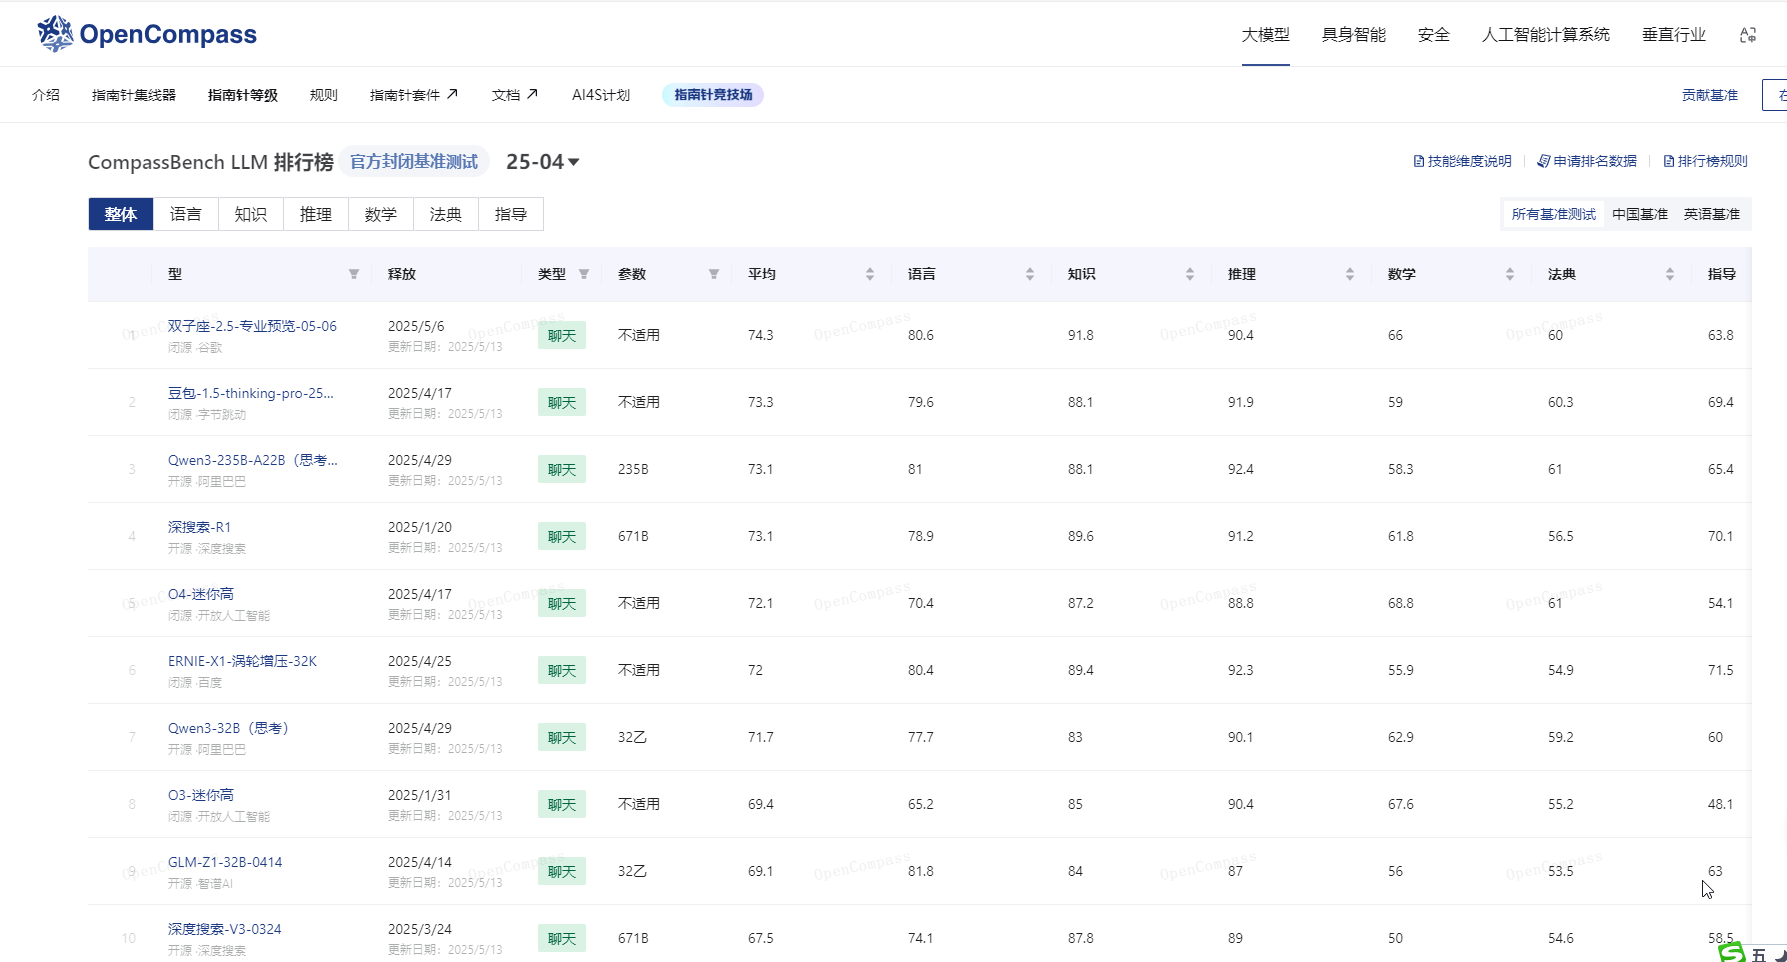
Task: Switch to the 推理 tab
Action: pos(316,214)
